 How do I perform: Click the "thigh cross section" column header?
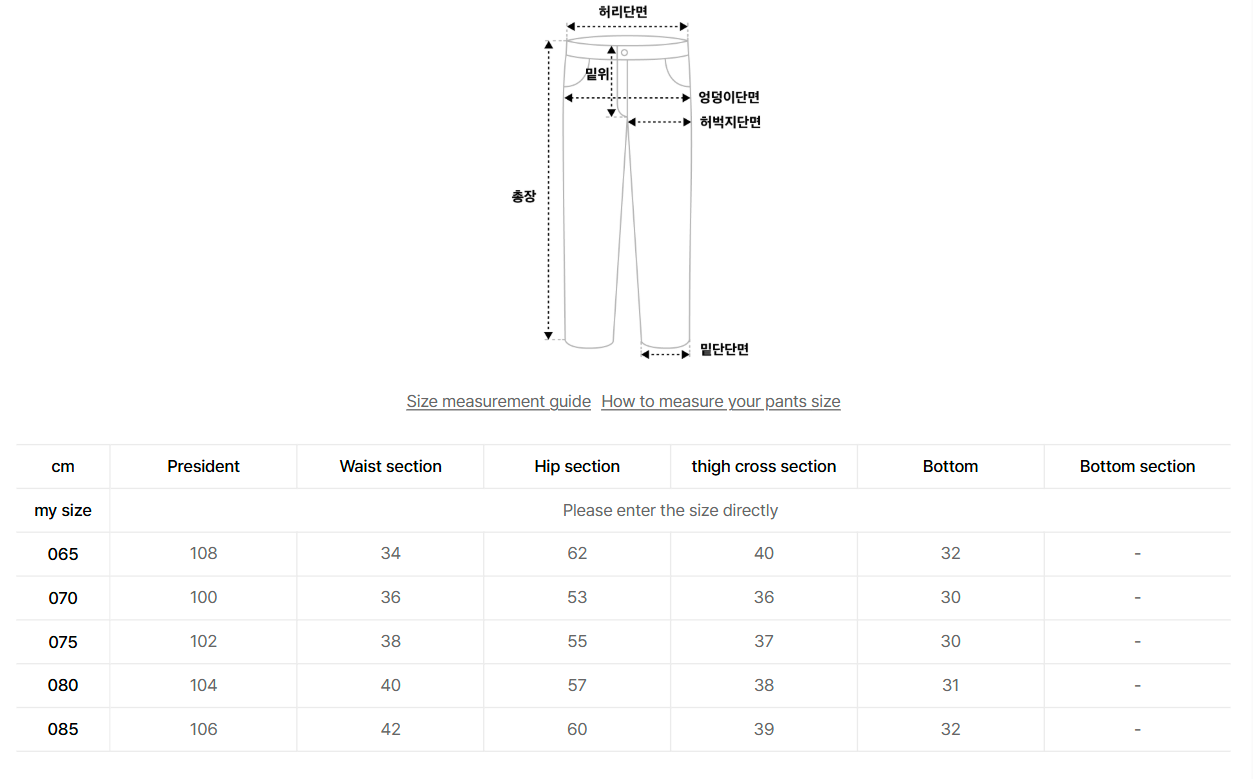click(764, 467)
